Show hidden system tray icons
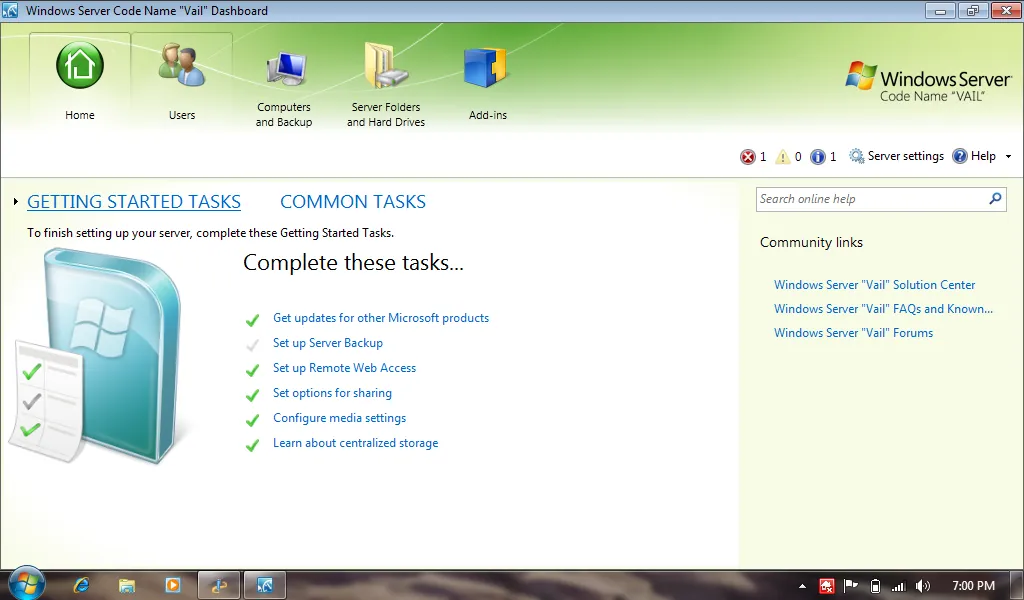This screenshot has height=600, width=1024. (x=803, y=586)
